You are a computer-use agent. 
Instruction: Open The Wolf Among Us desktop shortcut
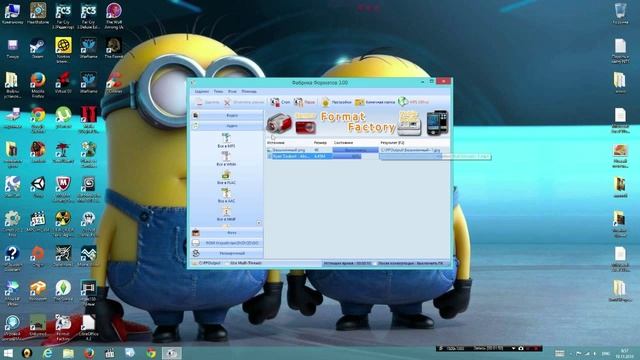[114, 16]
